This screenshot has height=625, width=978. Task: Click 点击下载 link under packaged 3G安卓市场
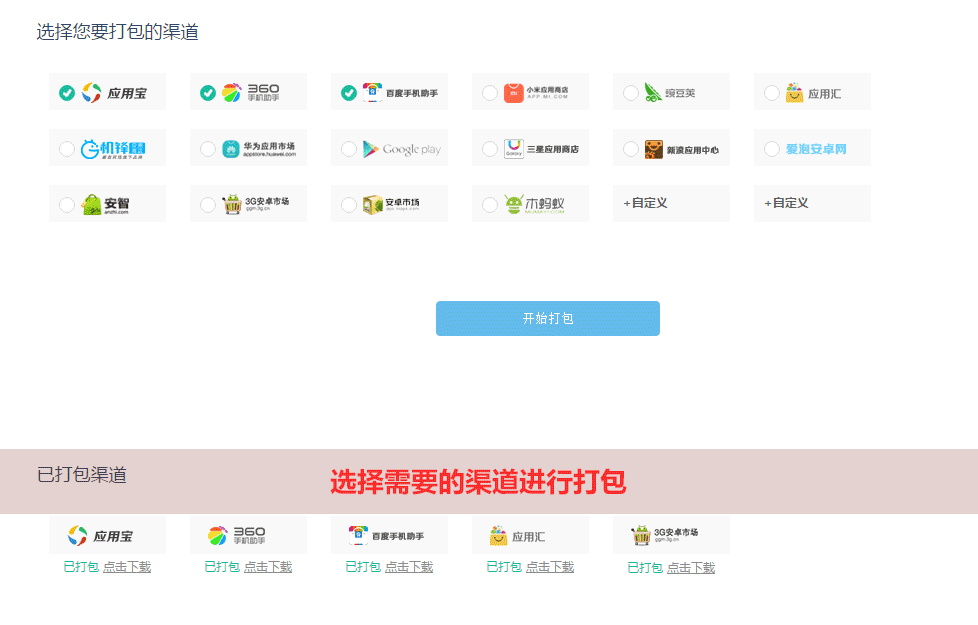click(x=691, y=568)
